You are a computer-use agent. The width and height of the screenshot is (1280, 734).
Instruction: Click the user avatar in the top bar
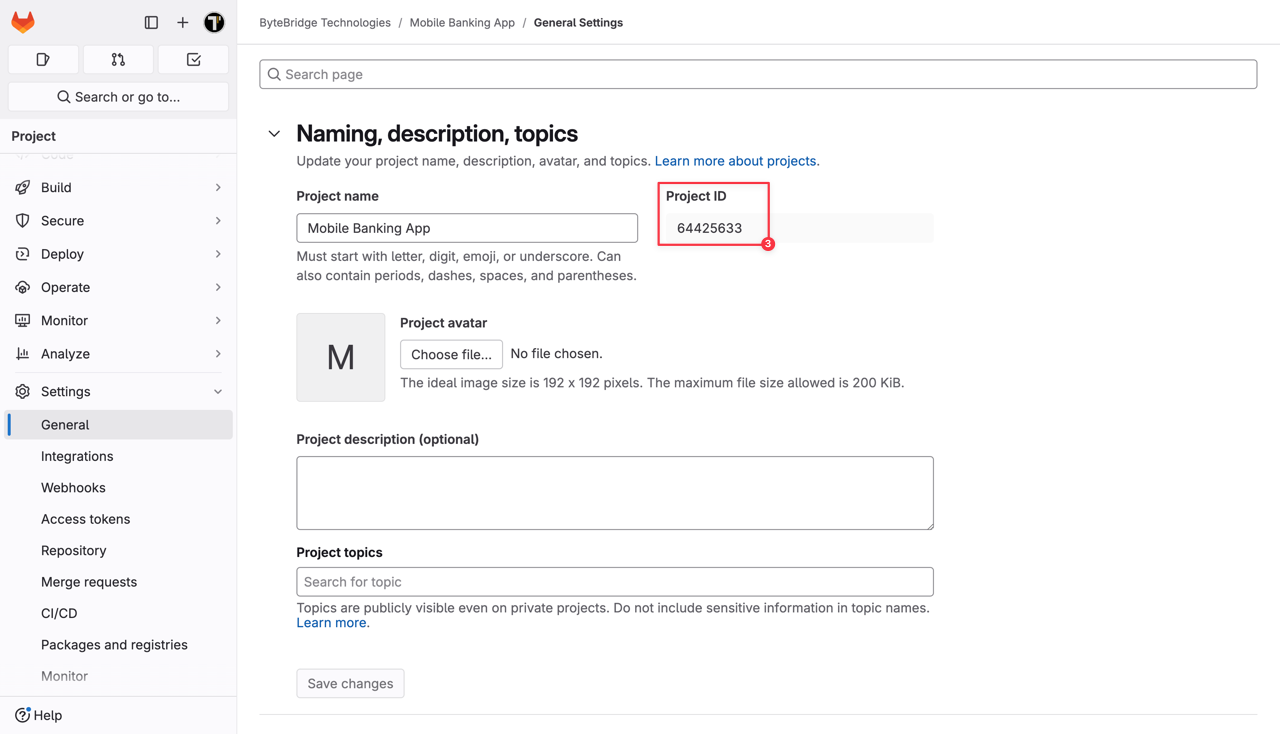pyautogui.click(x=214, y=21)
